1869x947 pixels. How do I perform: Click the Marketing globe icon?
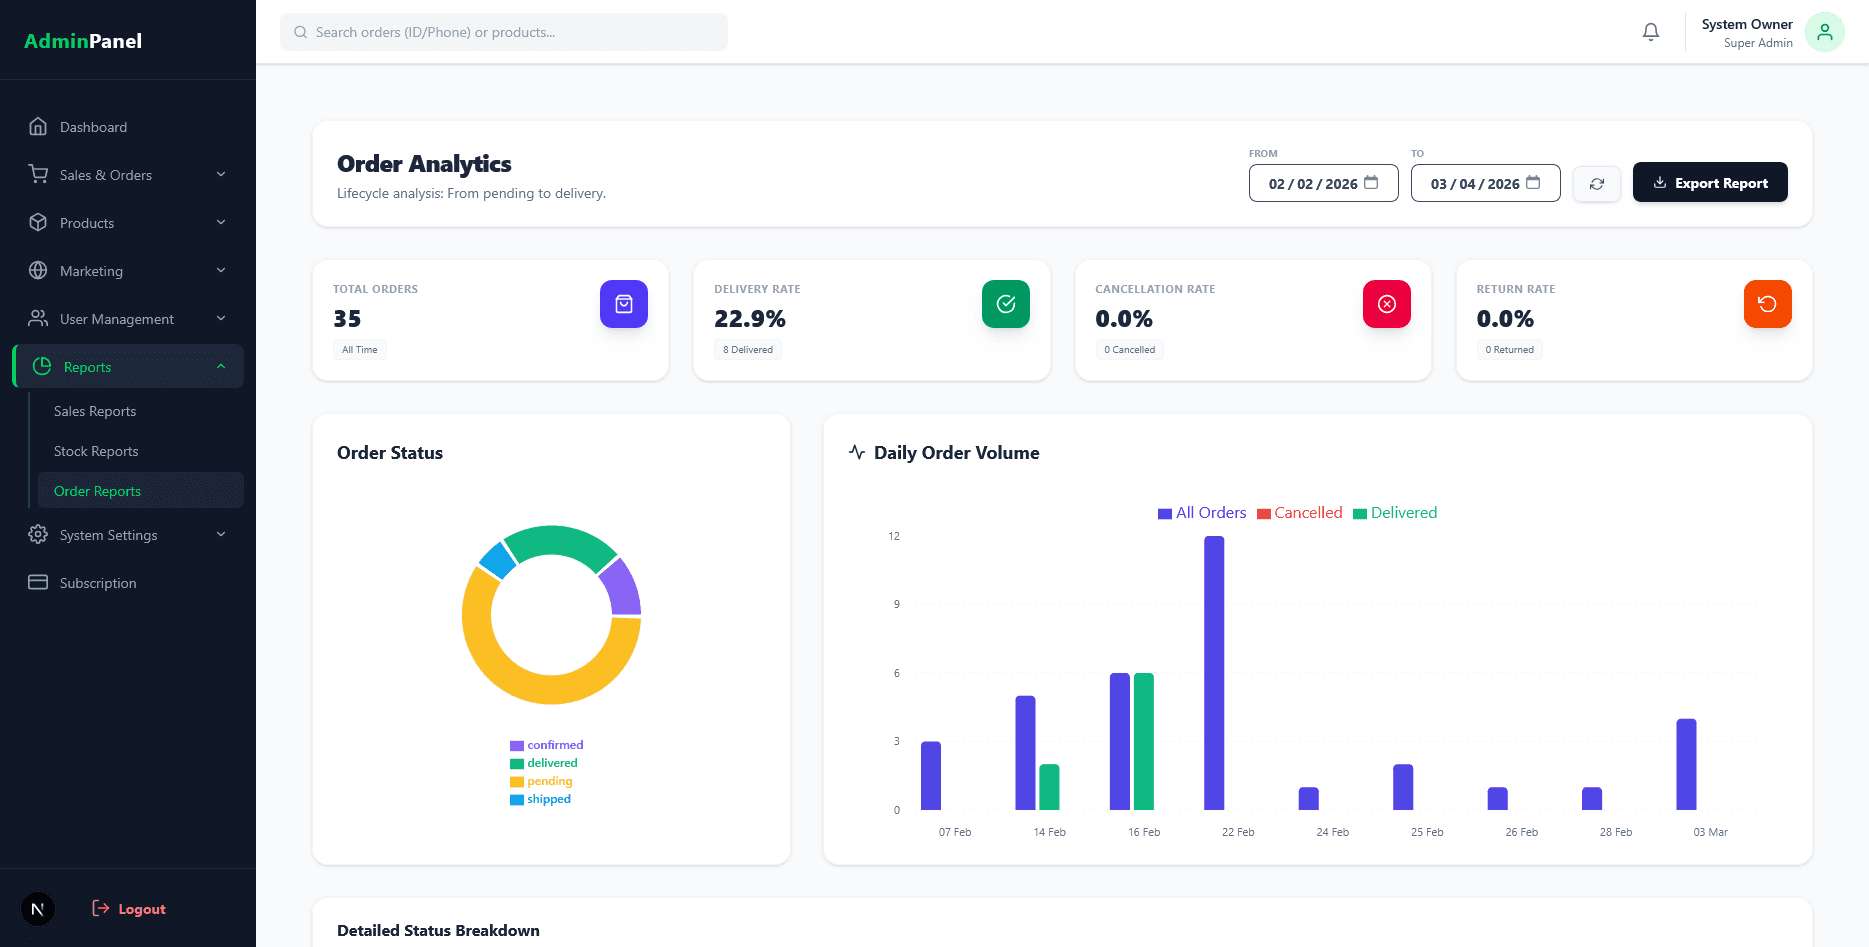pos(38,270)
